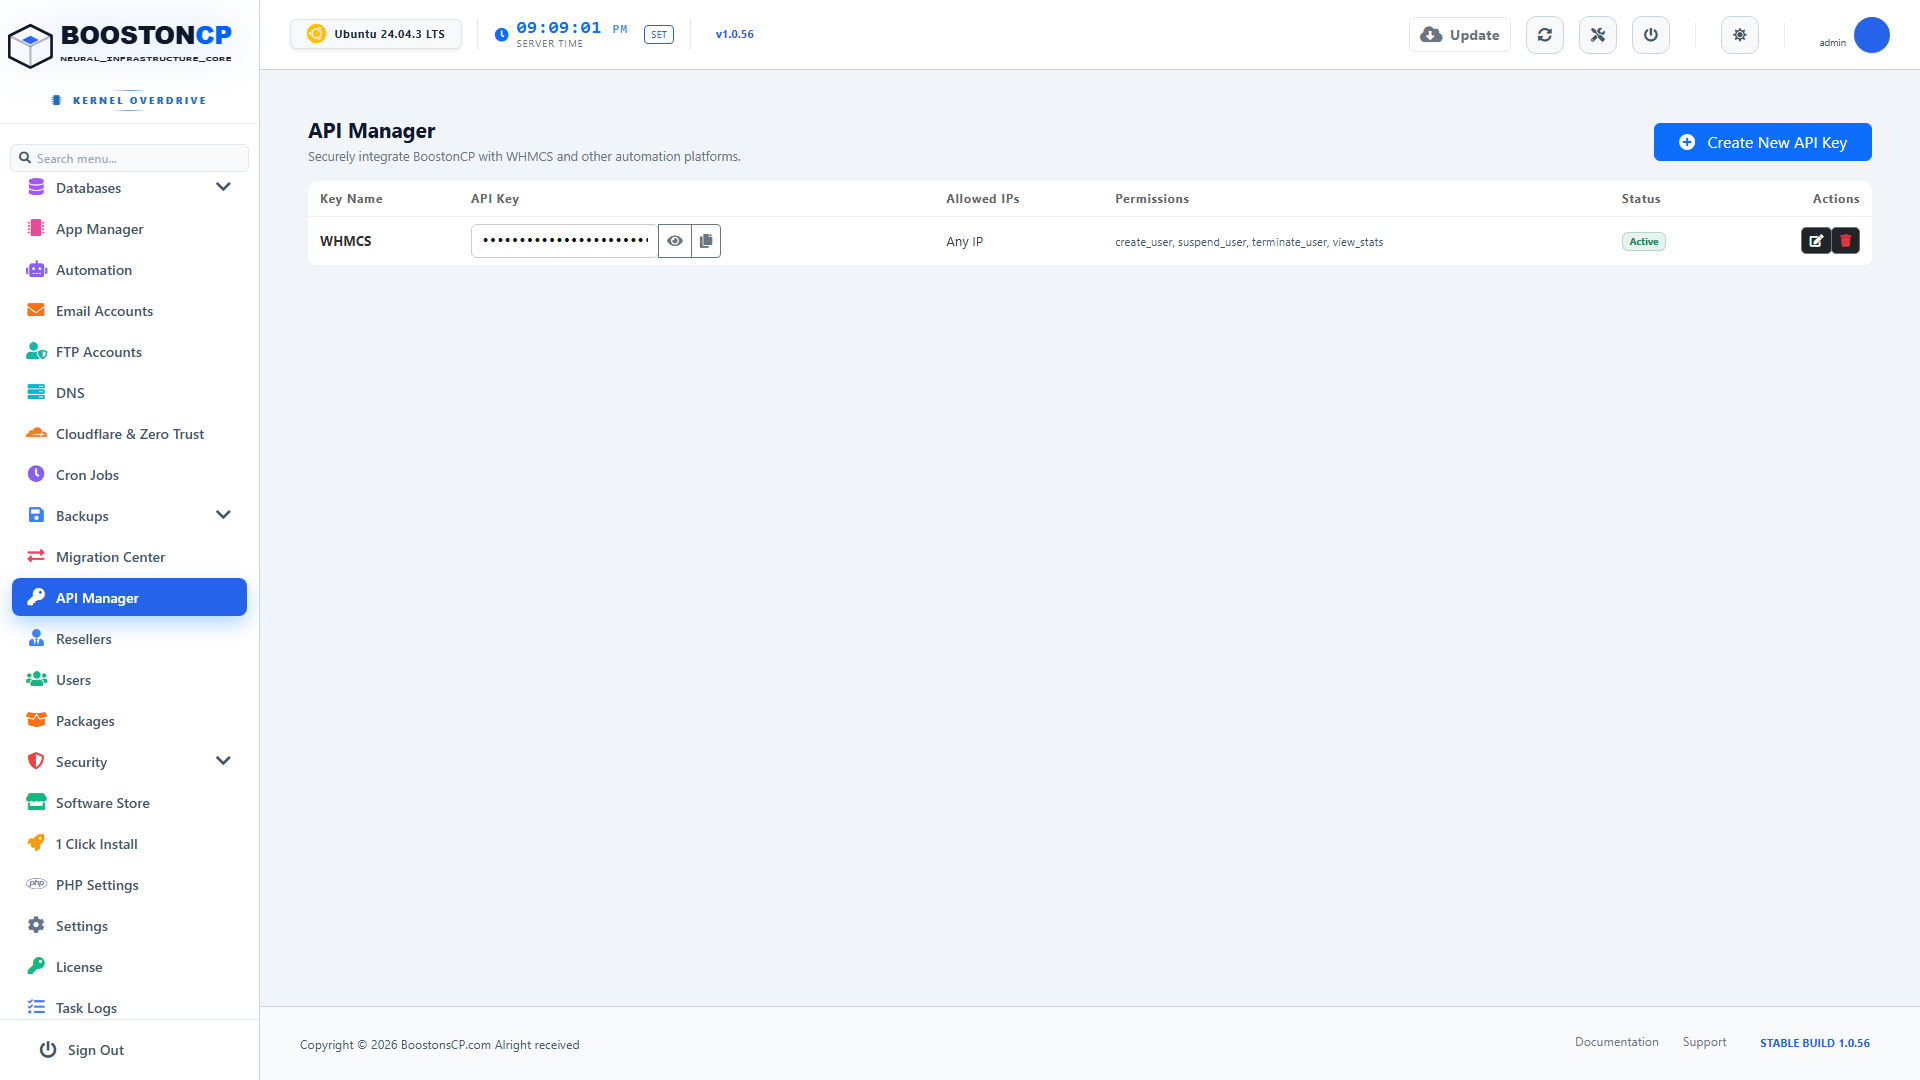Open Task Logs page
Viewport: 1920px width, 1080px height.
point(129,1008)
